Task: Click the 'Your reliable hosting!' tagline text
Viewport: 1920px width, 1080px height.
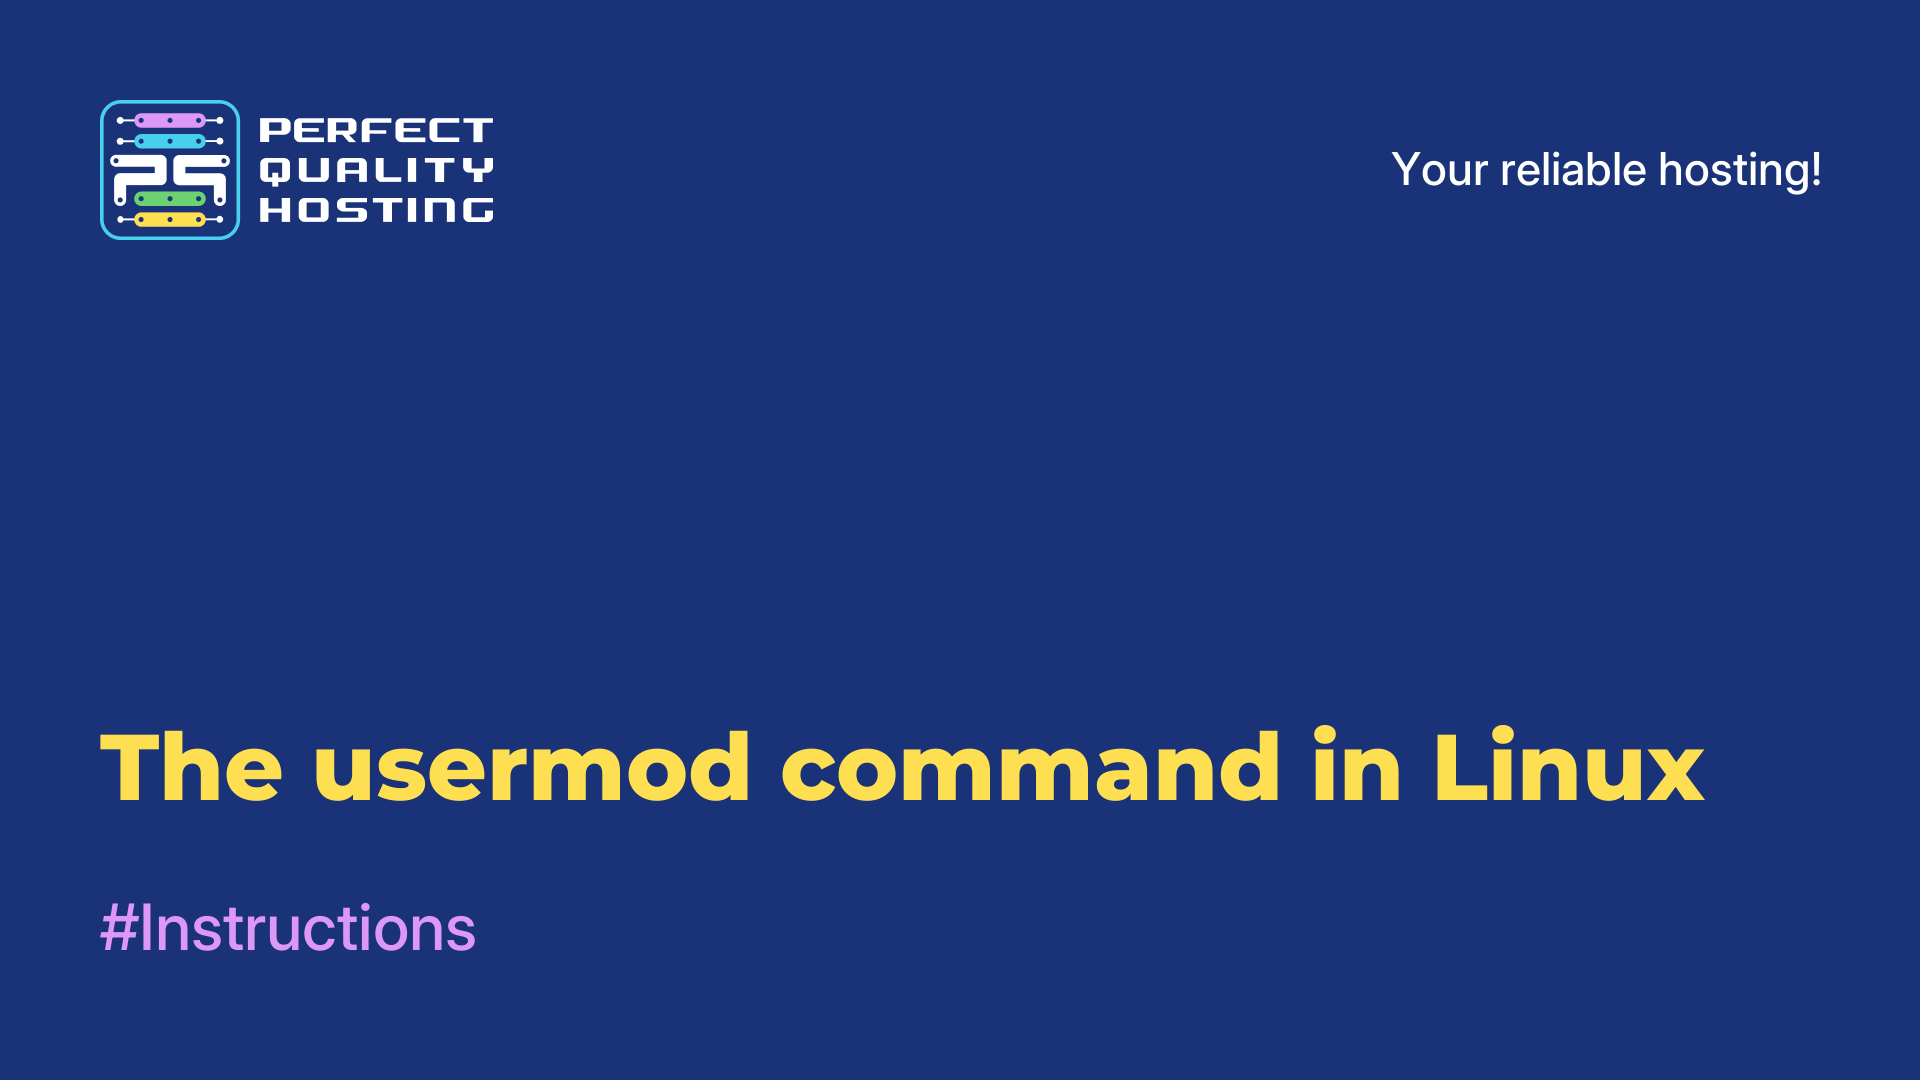Action: tap(1606, 167)
